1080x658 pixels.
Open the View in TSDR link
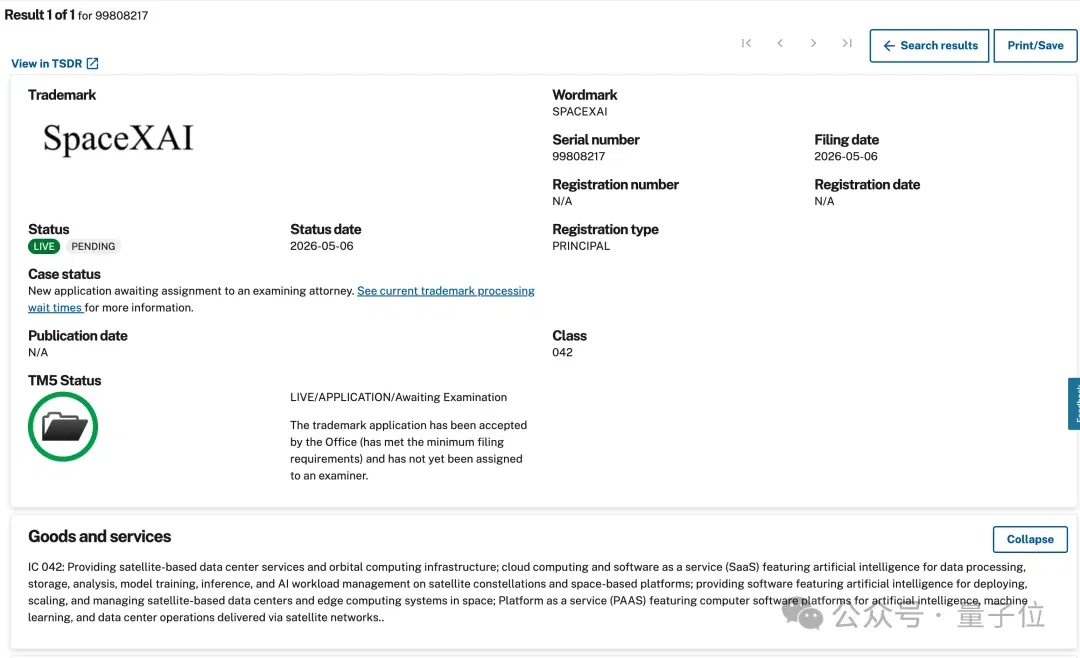point(54,63)
